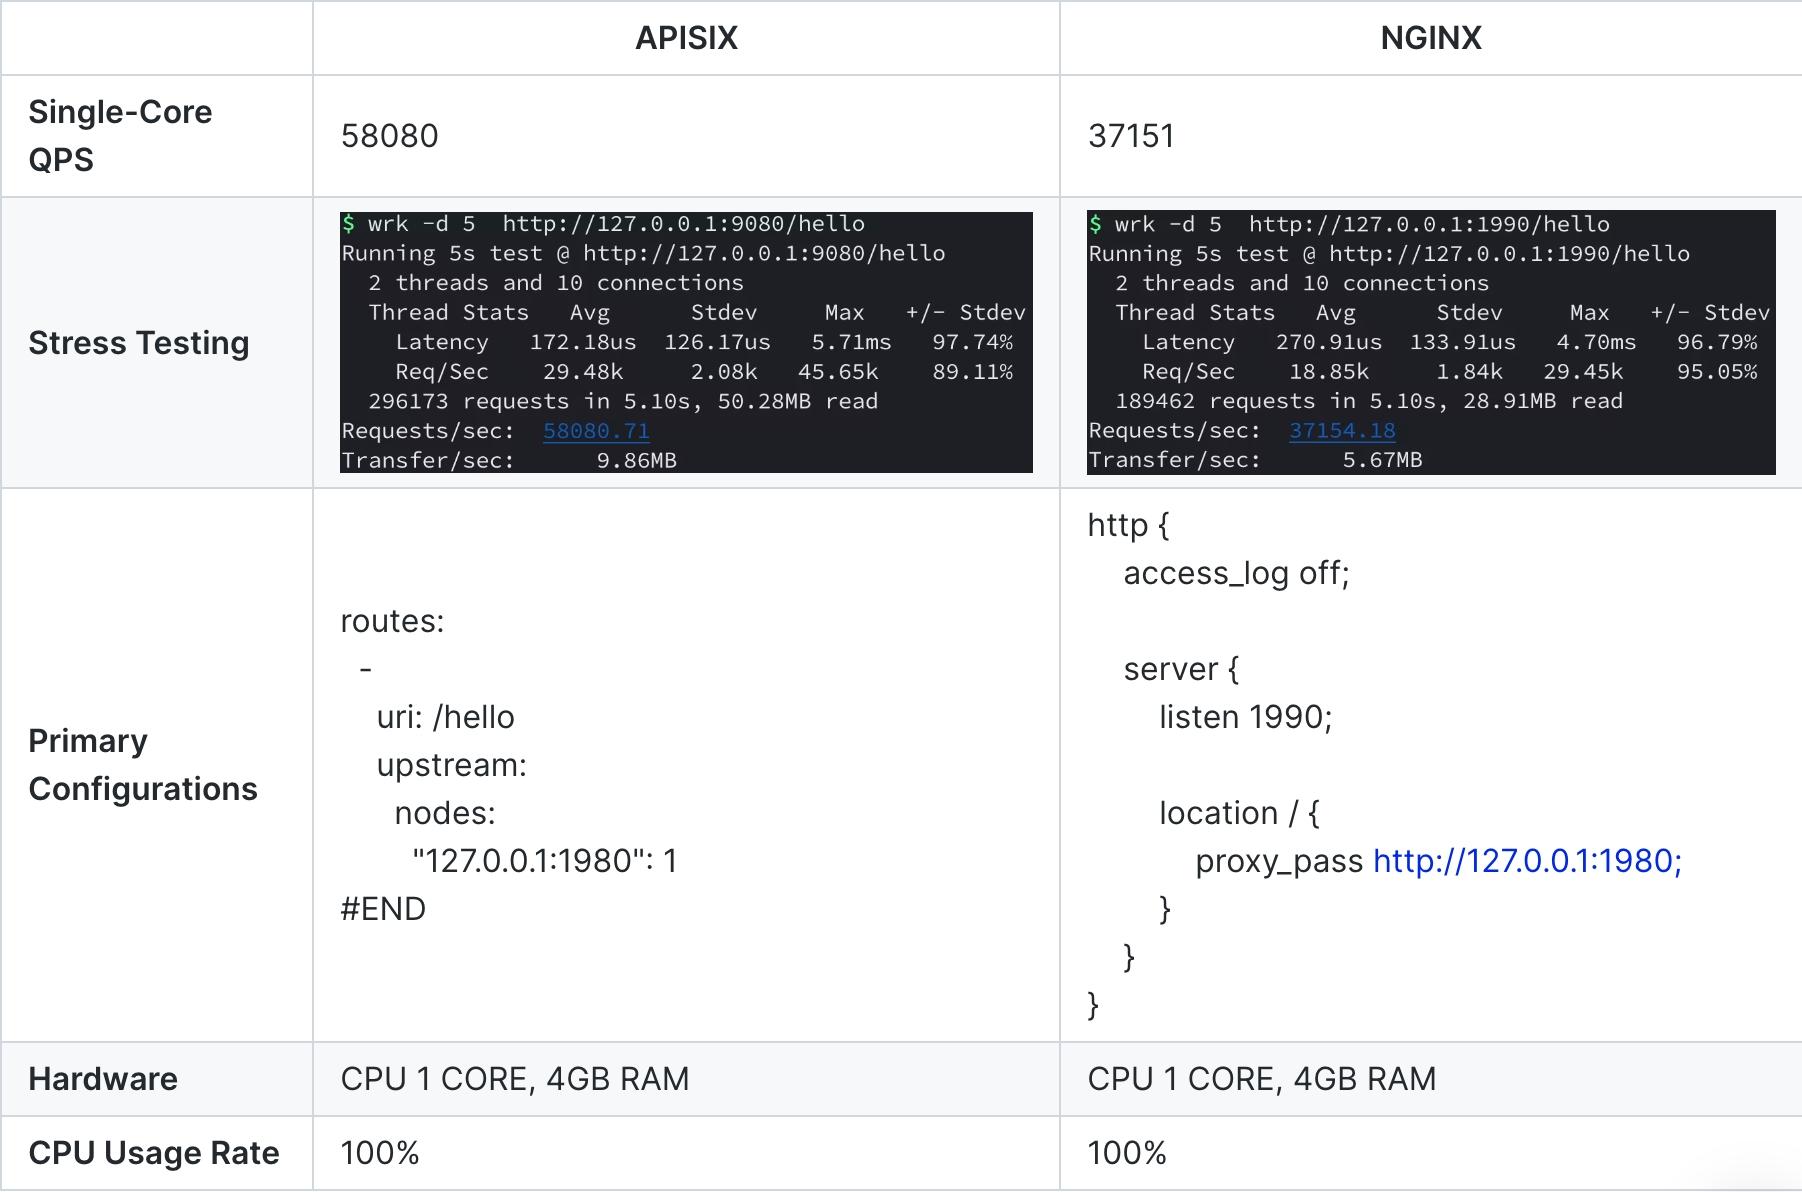Click the APISIX wrk terminal output block
Screen dimensions: 1802x1192
[x=686, y=342]
